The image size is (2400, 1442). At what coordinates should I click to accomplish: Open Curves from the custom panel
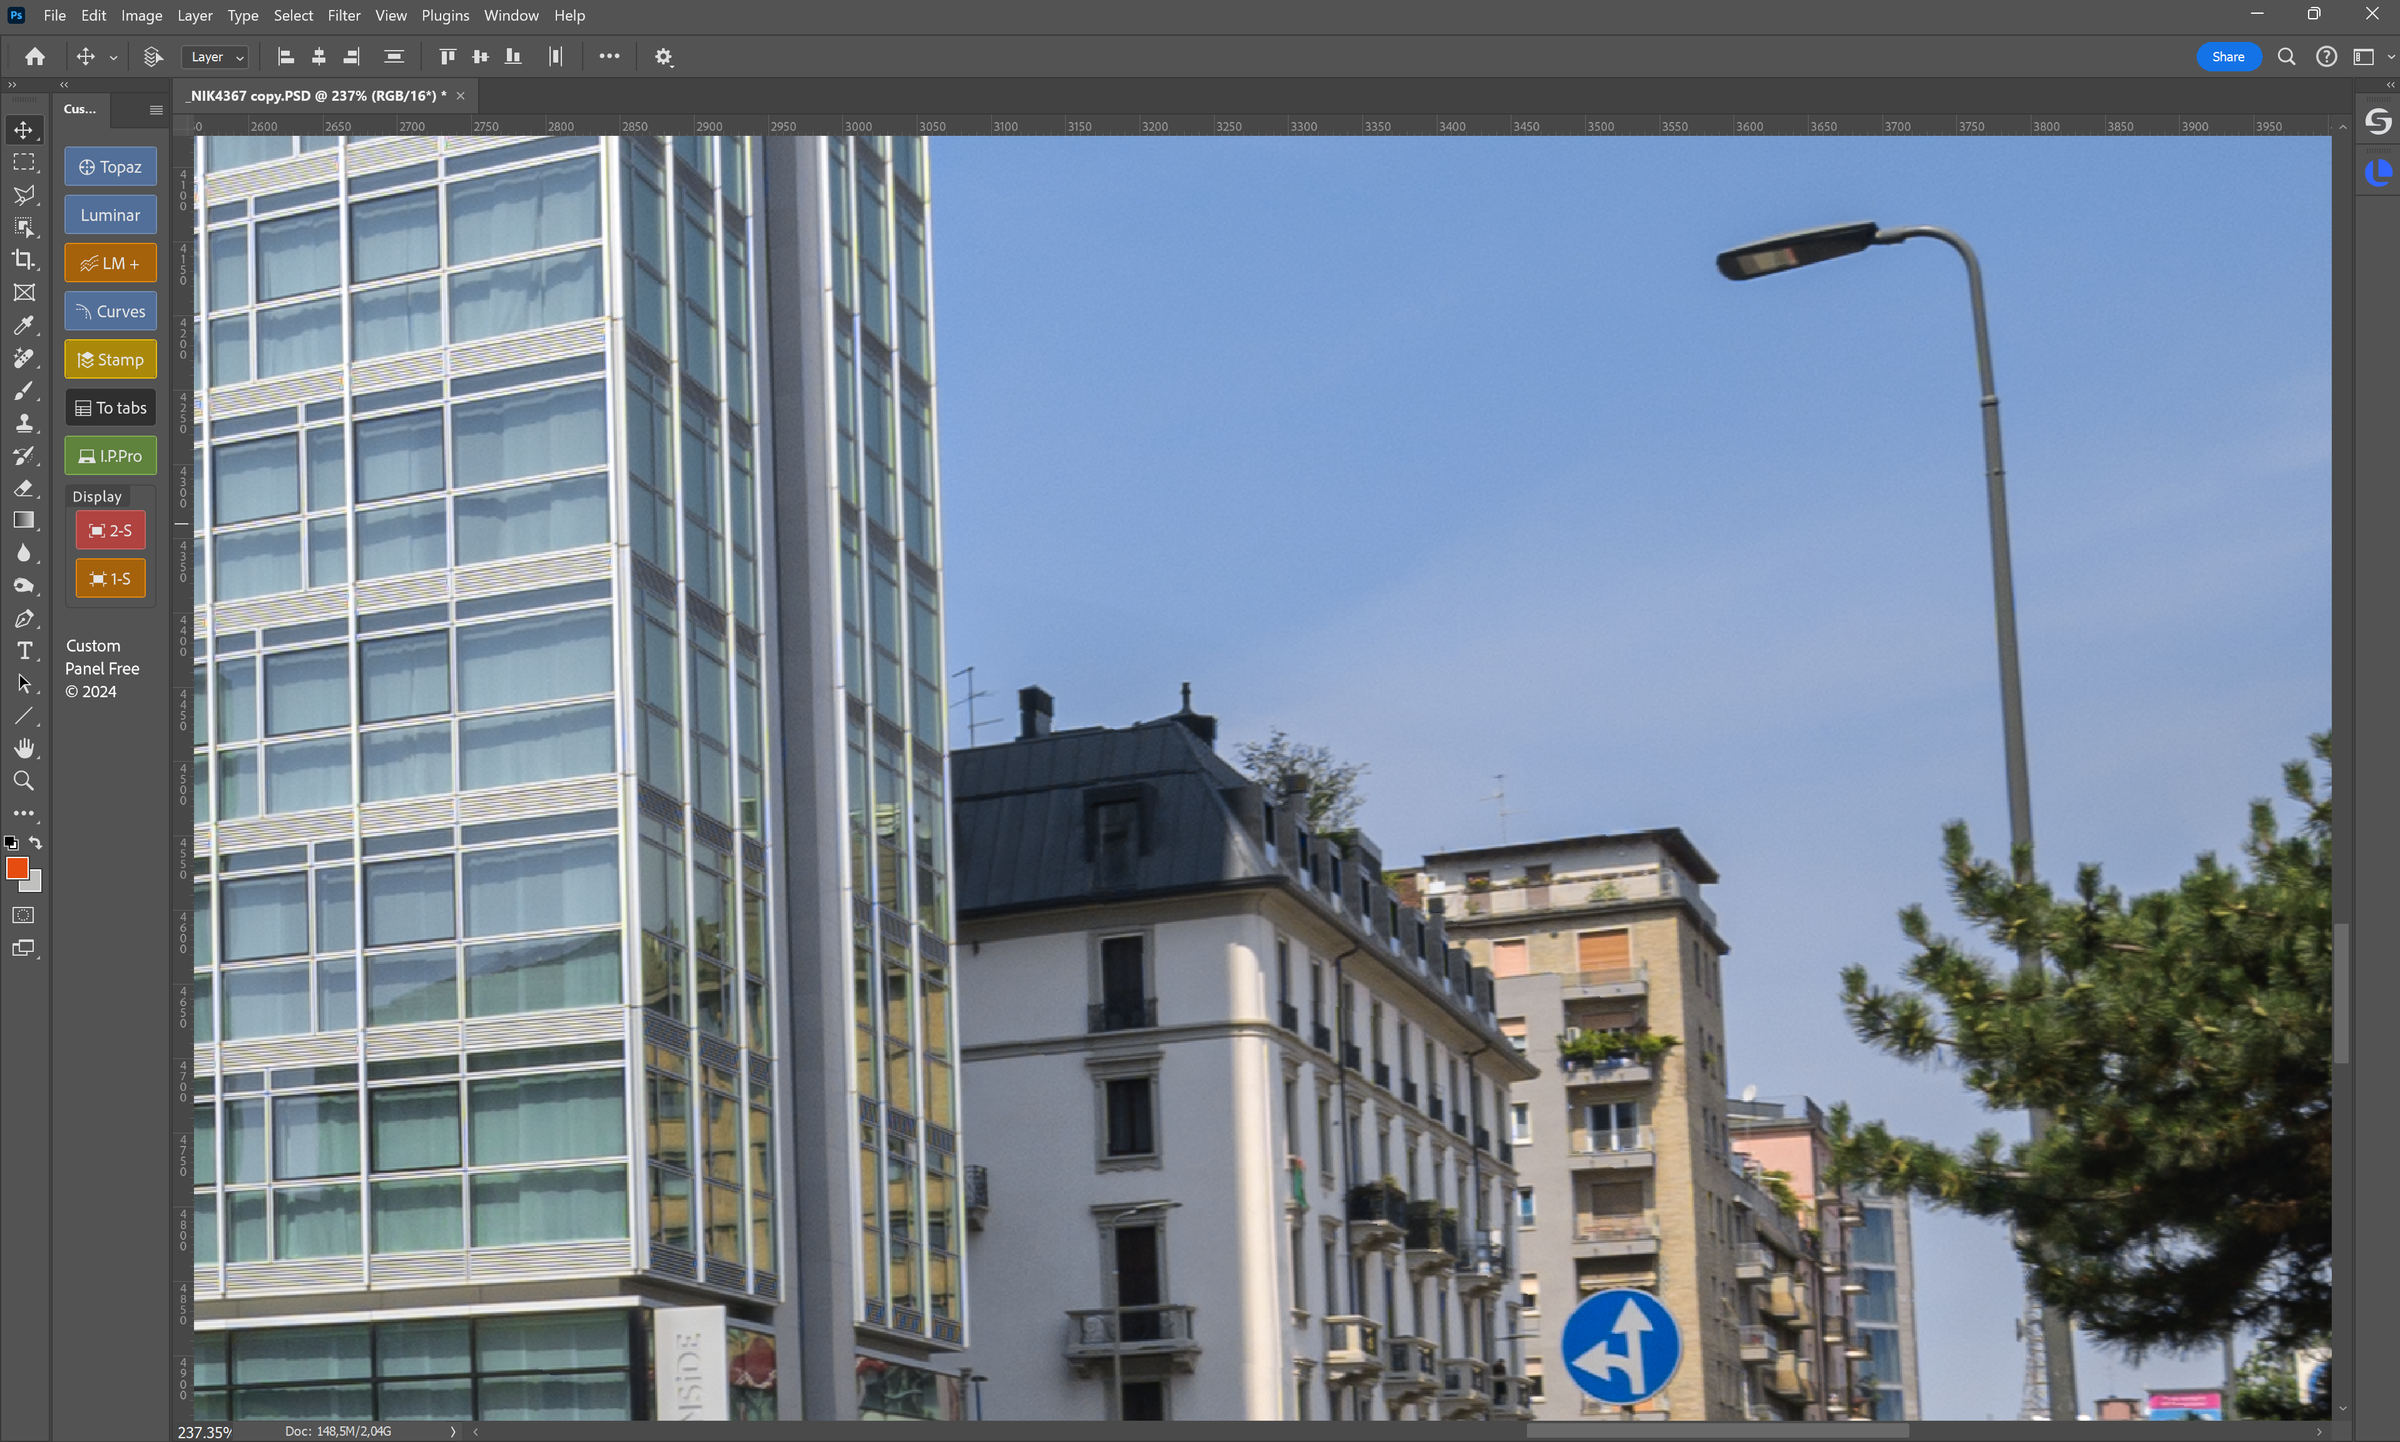pyautogui.click(x=110, y=311)
